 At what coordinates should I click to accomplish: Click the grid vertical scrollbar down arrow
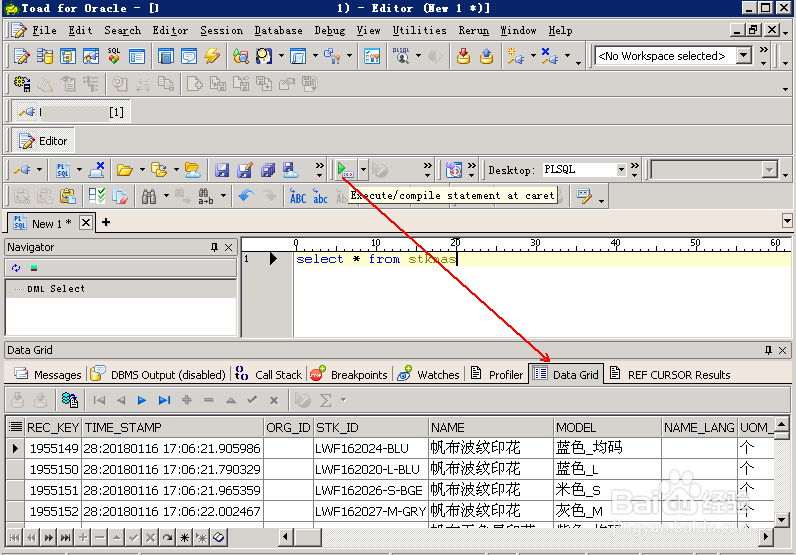pos(781,519)
